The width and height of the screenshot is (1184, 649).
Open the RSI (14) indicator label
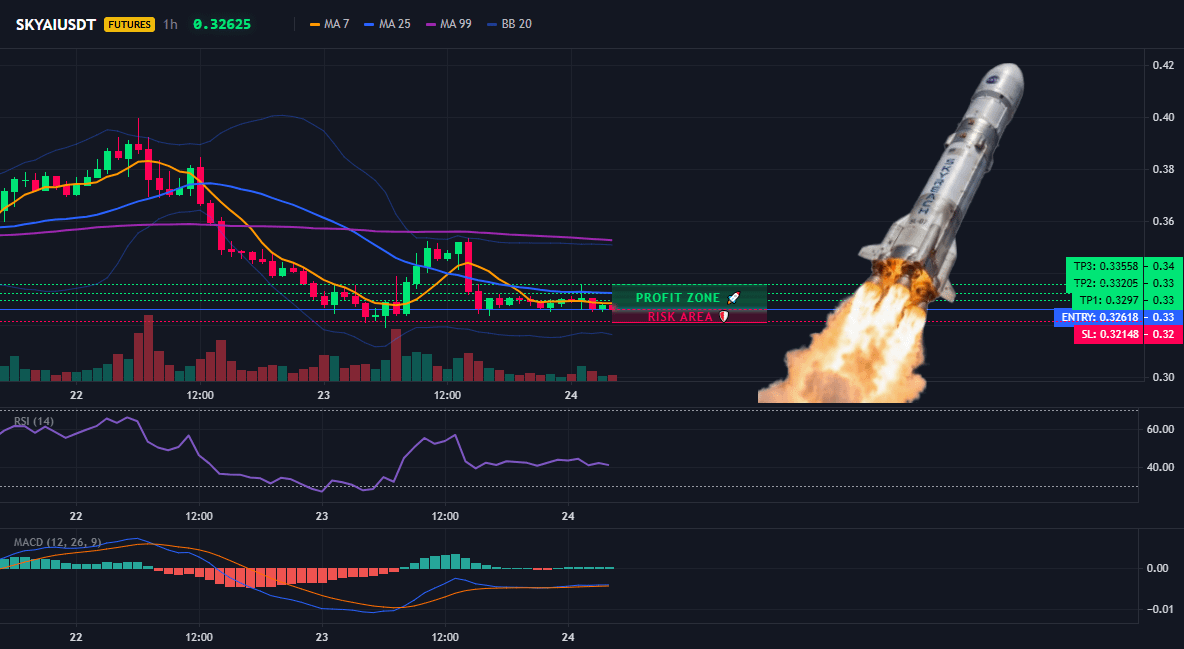tap(34, 421)
